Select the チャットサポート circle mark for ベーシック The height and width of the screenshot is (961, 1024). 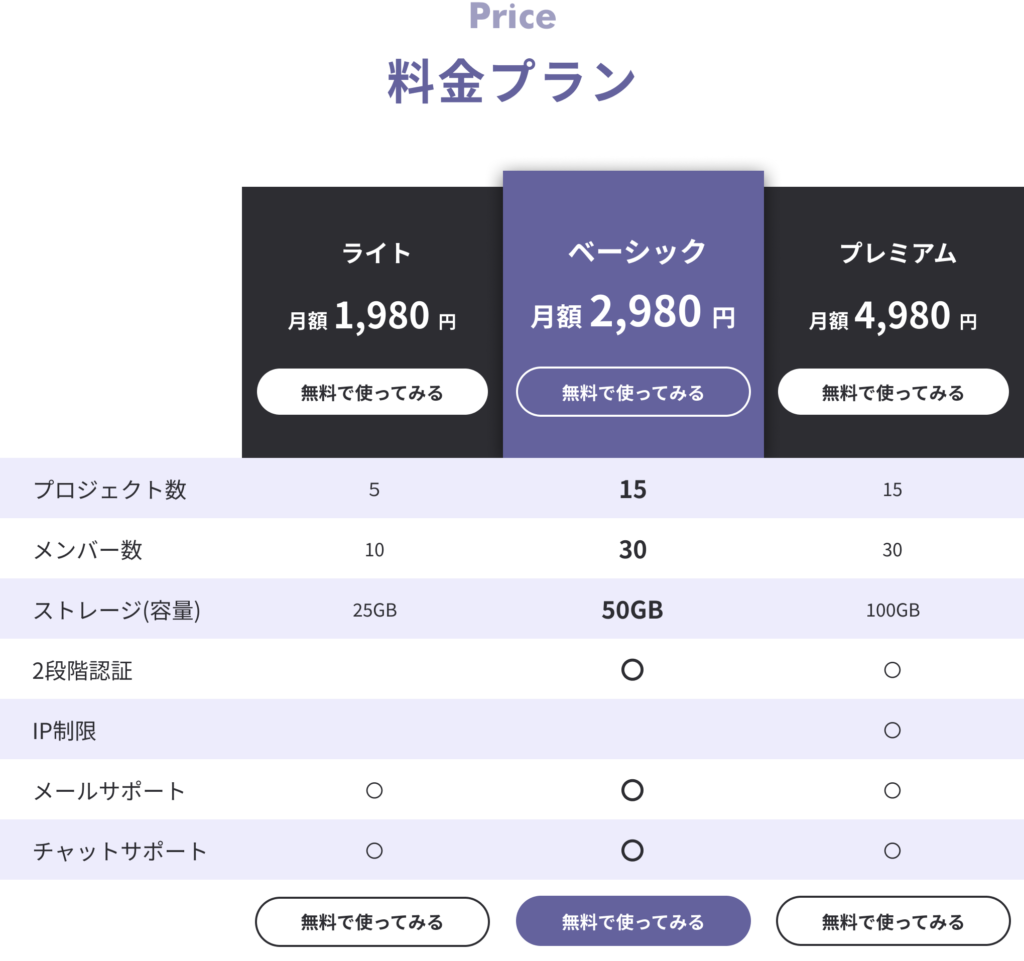click(632, 851)
